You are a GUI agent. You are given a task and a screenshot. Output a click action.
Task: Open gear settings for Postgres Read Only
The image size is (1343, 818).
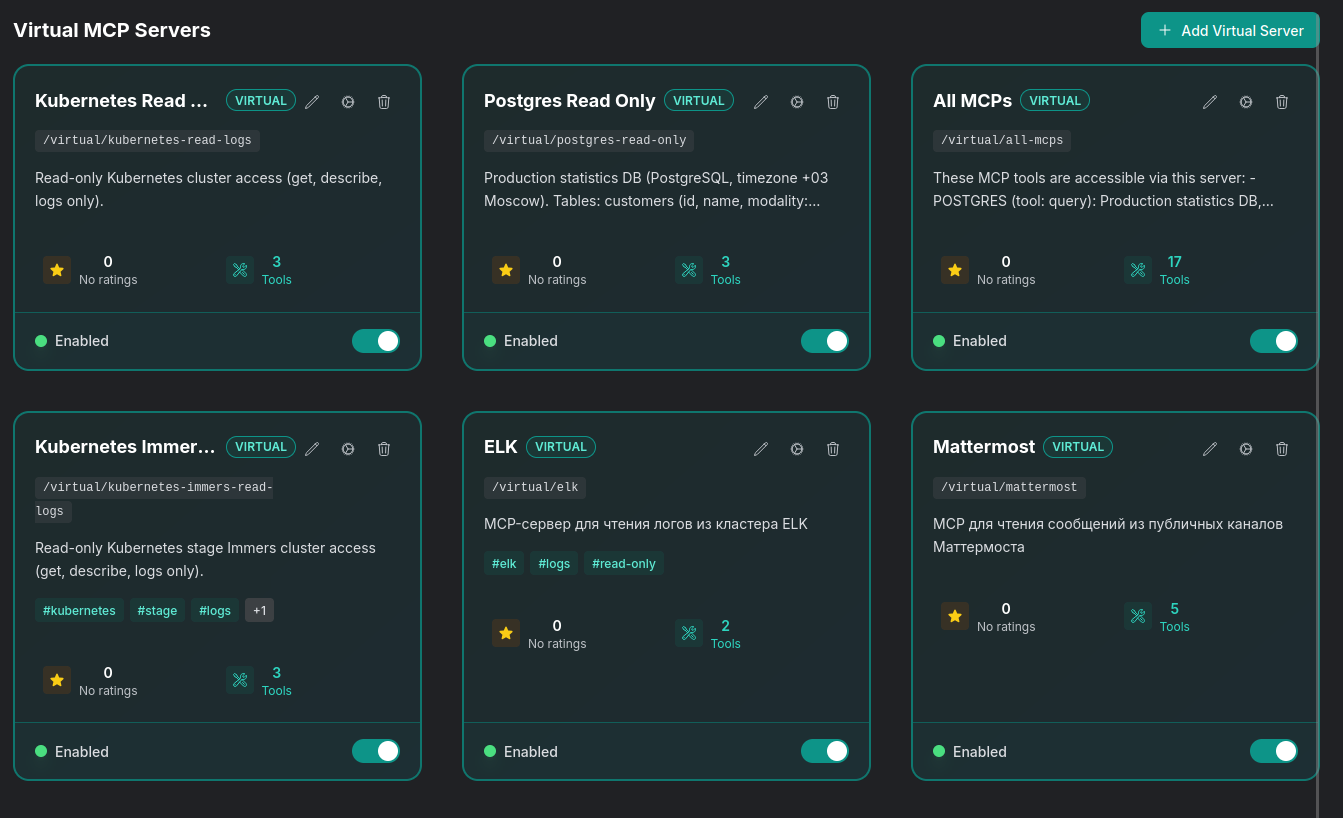pyautogui.click(x=797, y=102)
